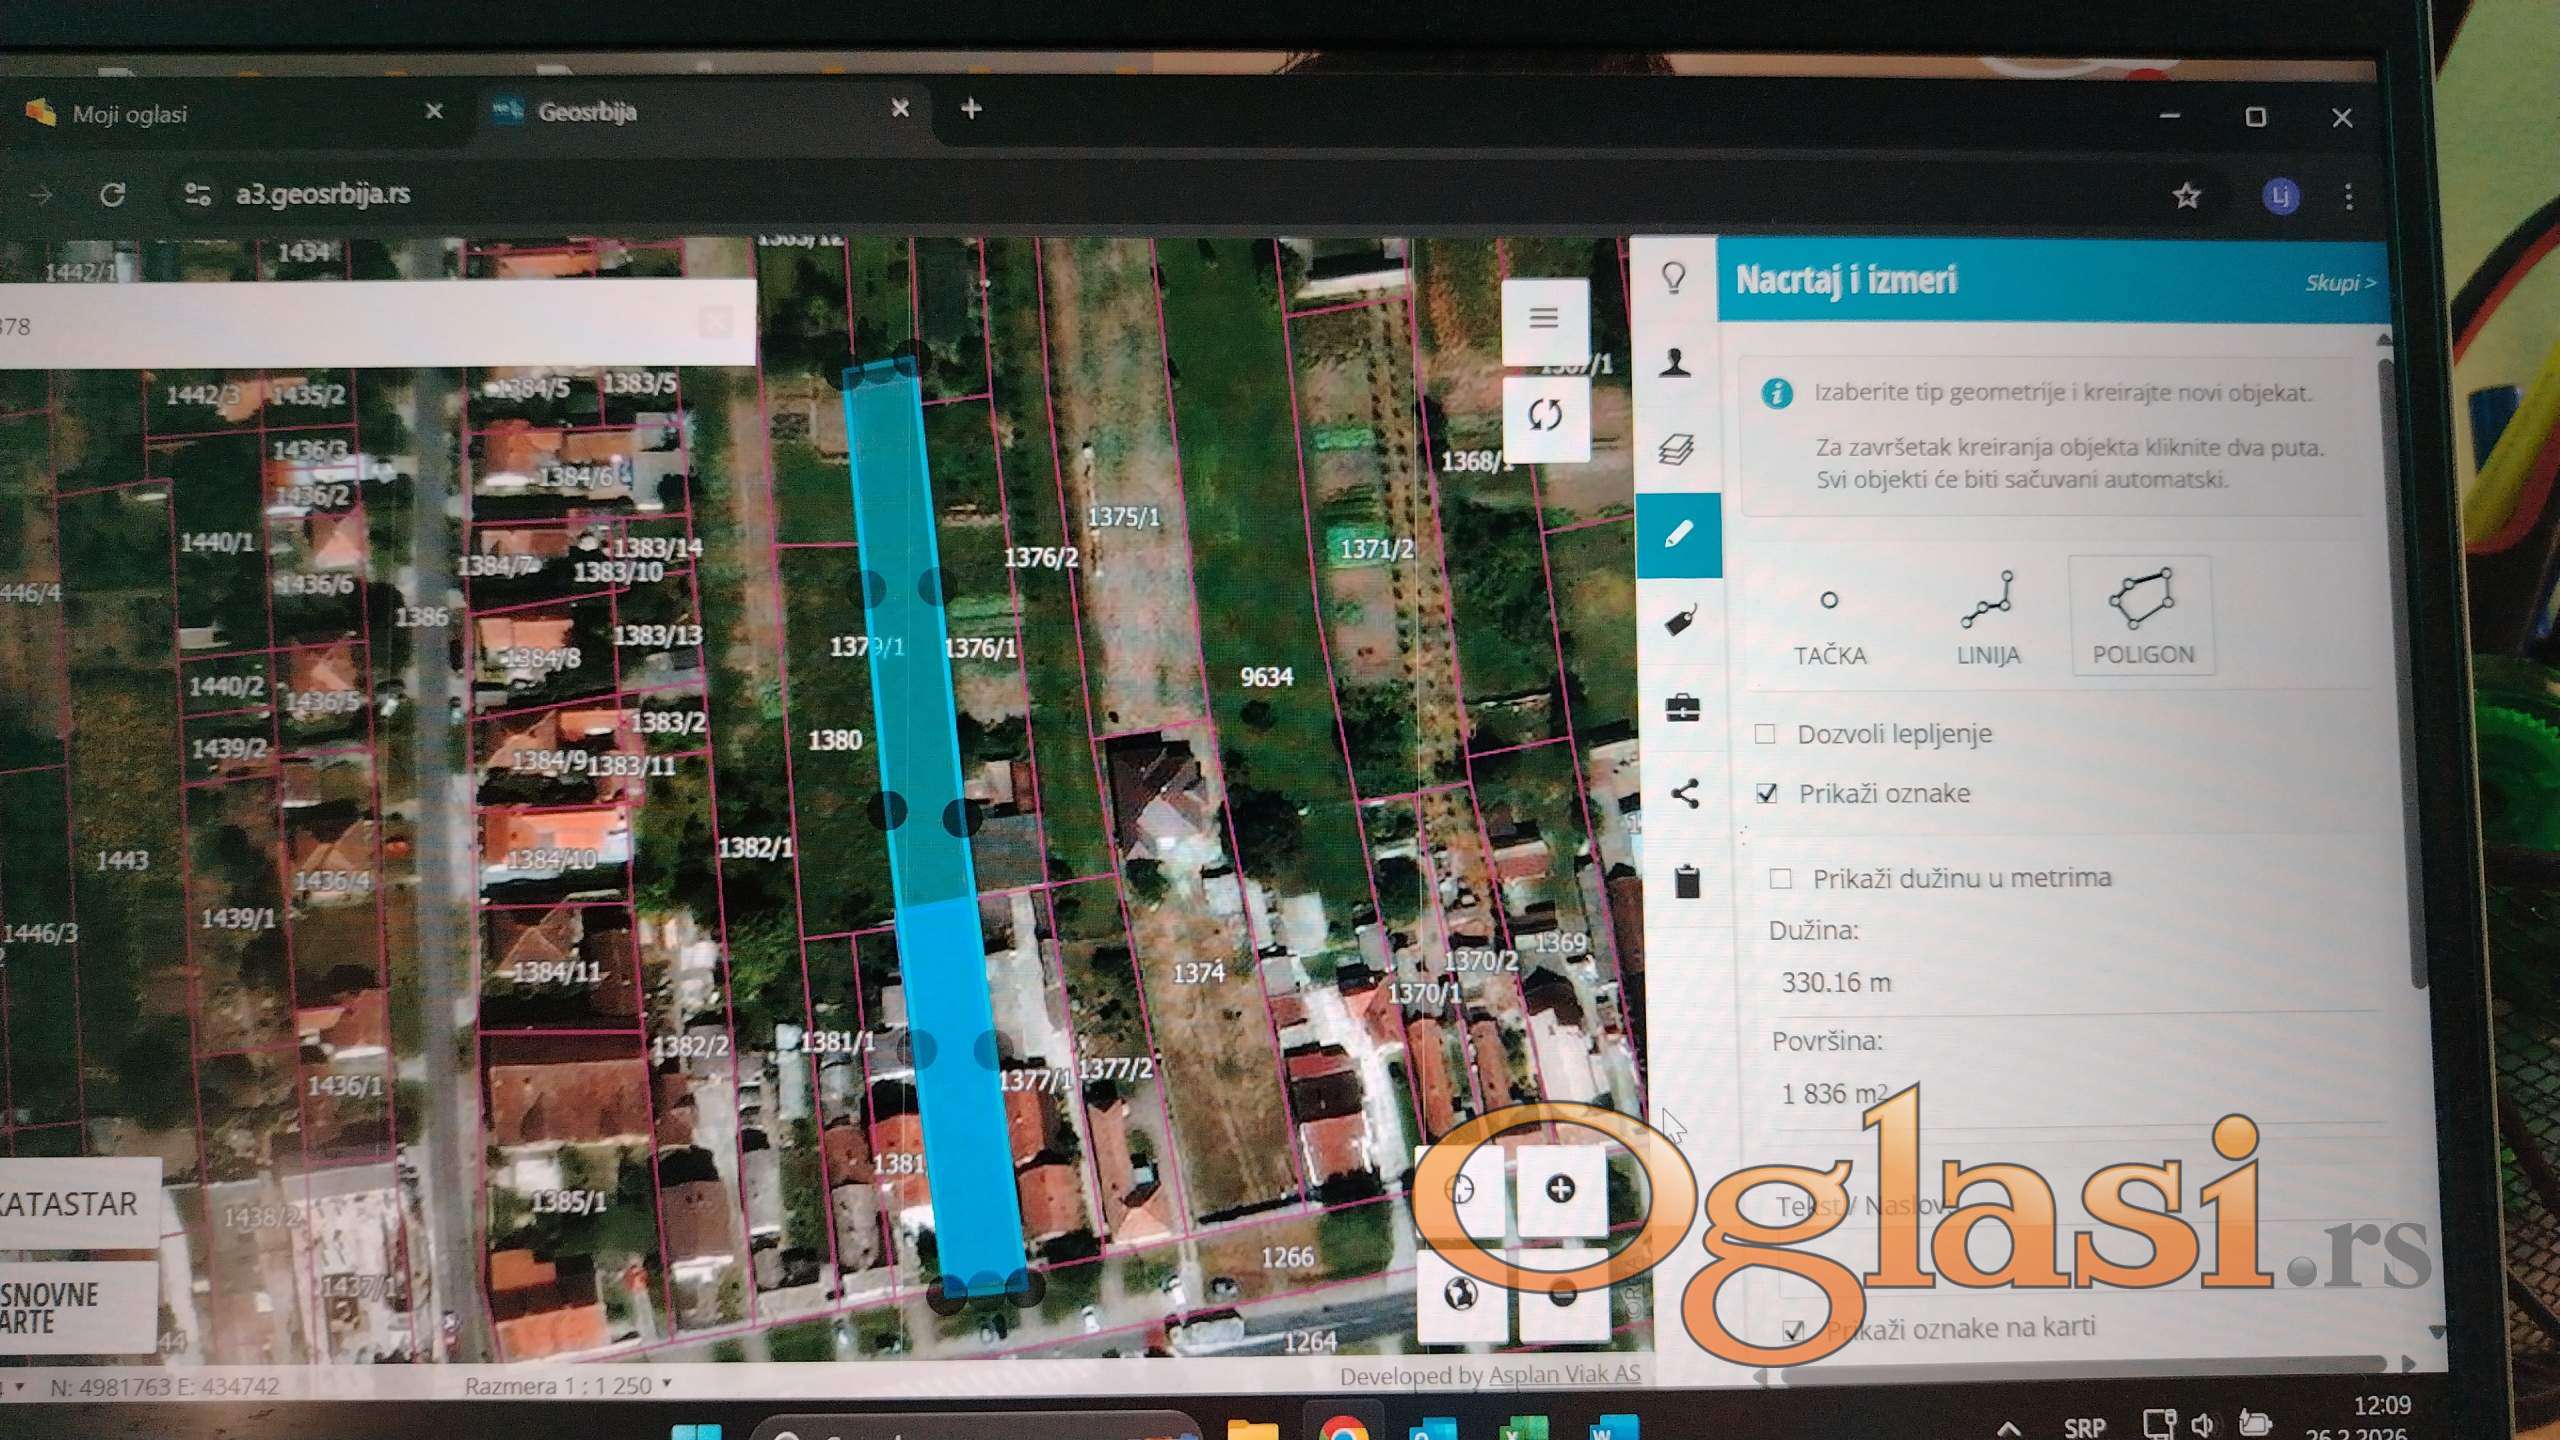Open the map layers stack icon
This screenshot has height=1440, width=2560.
[x=1676, y=449]
